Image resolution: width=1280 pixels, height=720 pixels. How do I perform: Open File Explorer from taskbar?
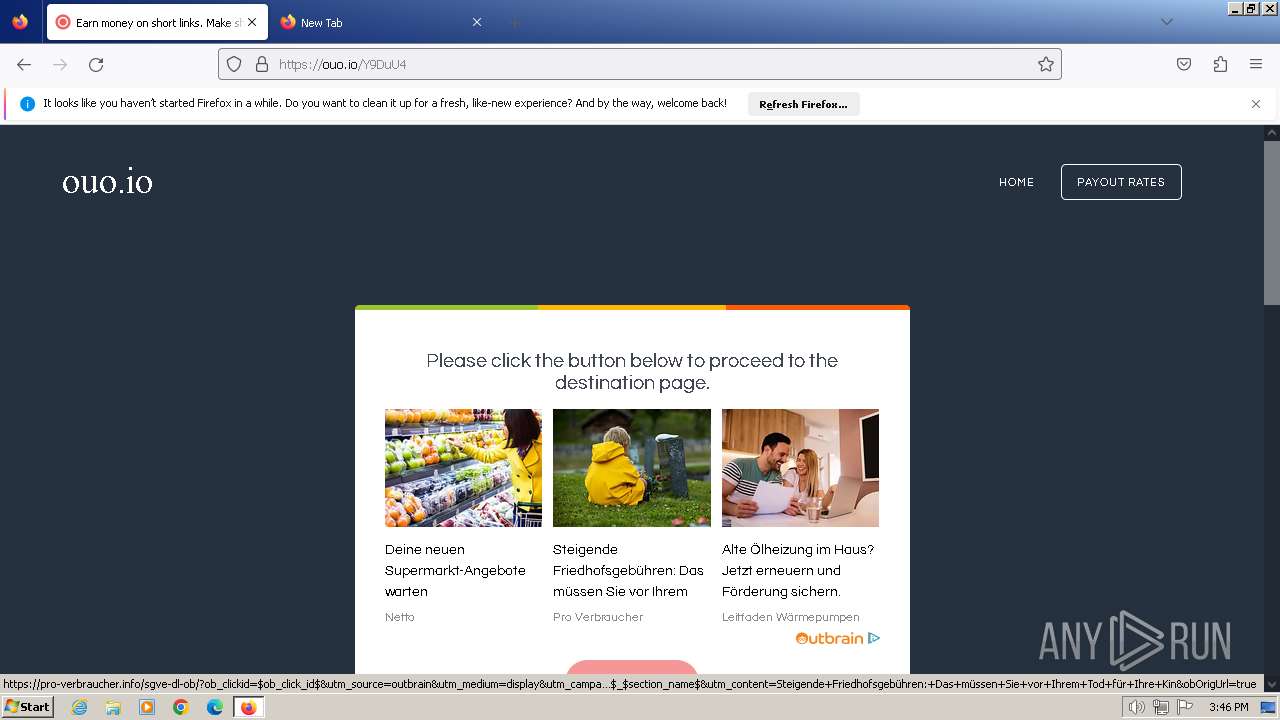tap(113, 707)
